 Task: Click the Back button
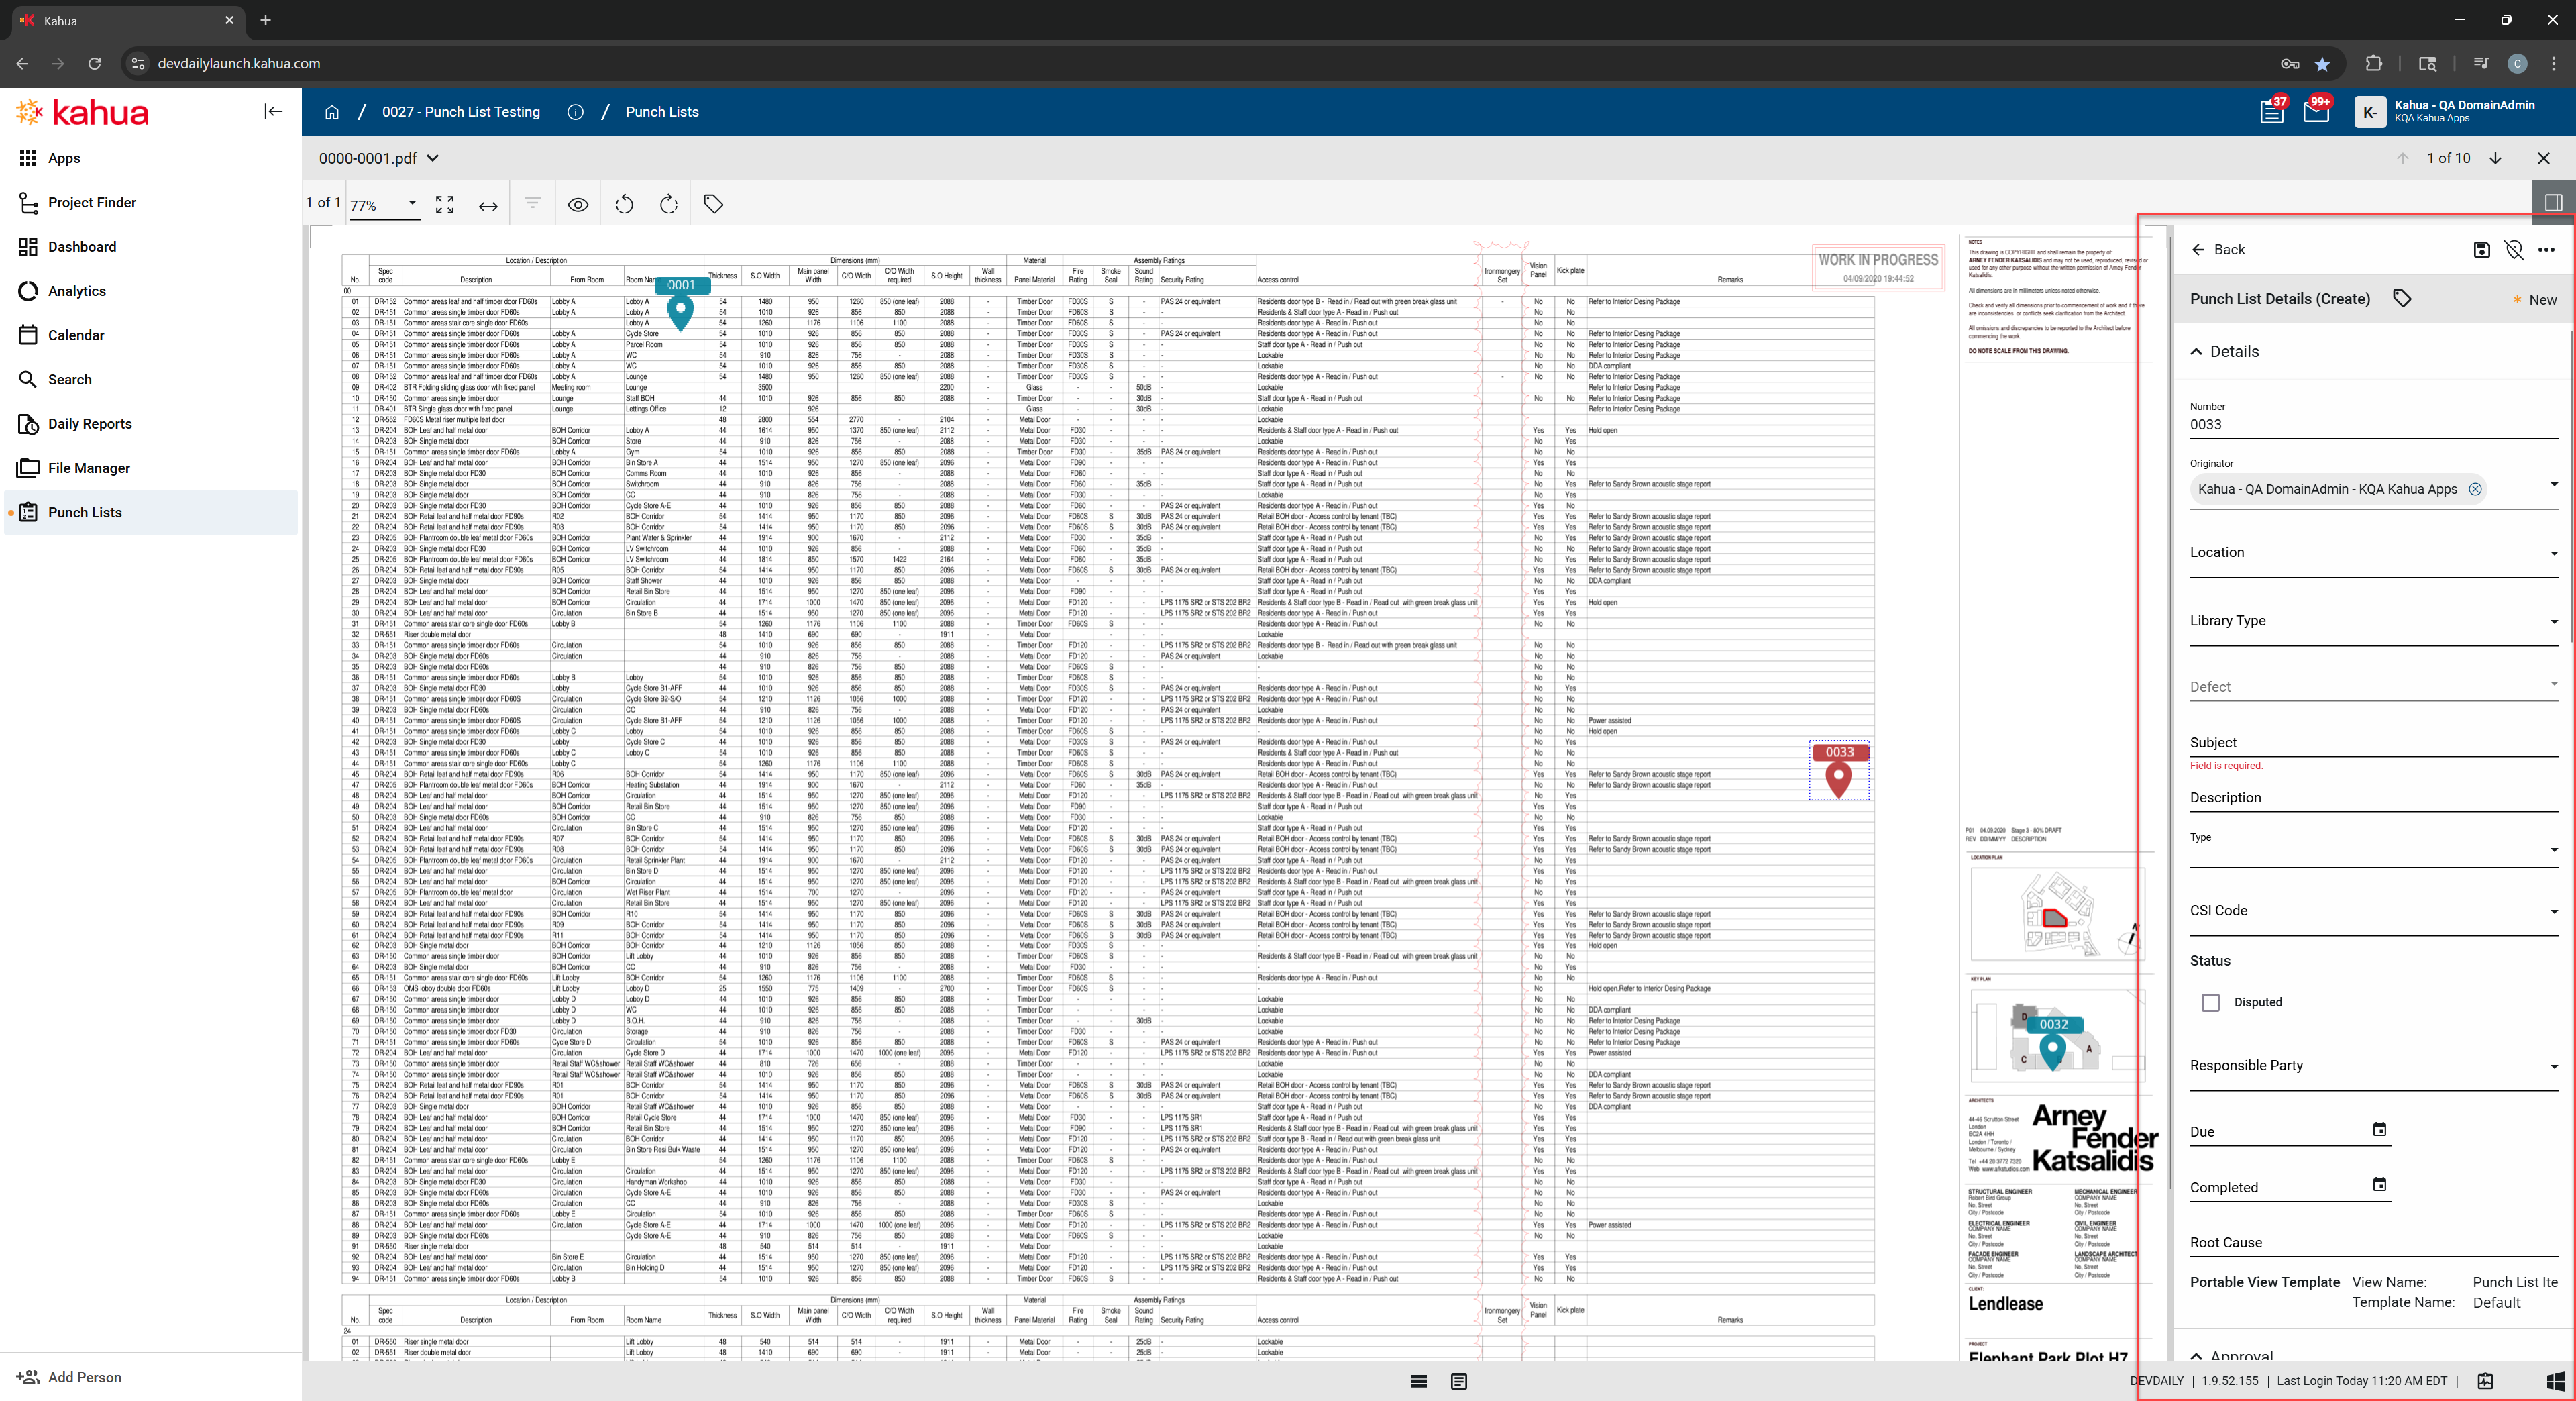[2218, 250]
